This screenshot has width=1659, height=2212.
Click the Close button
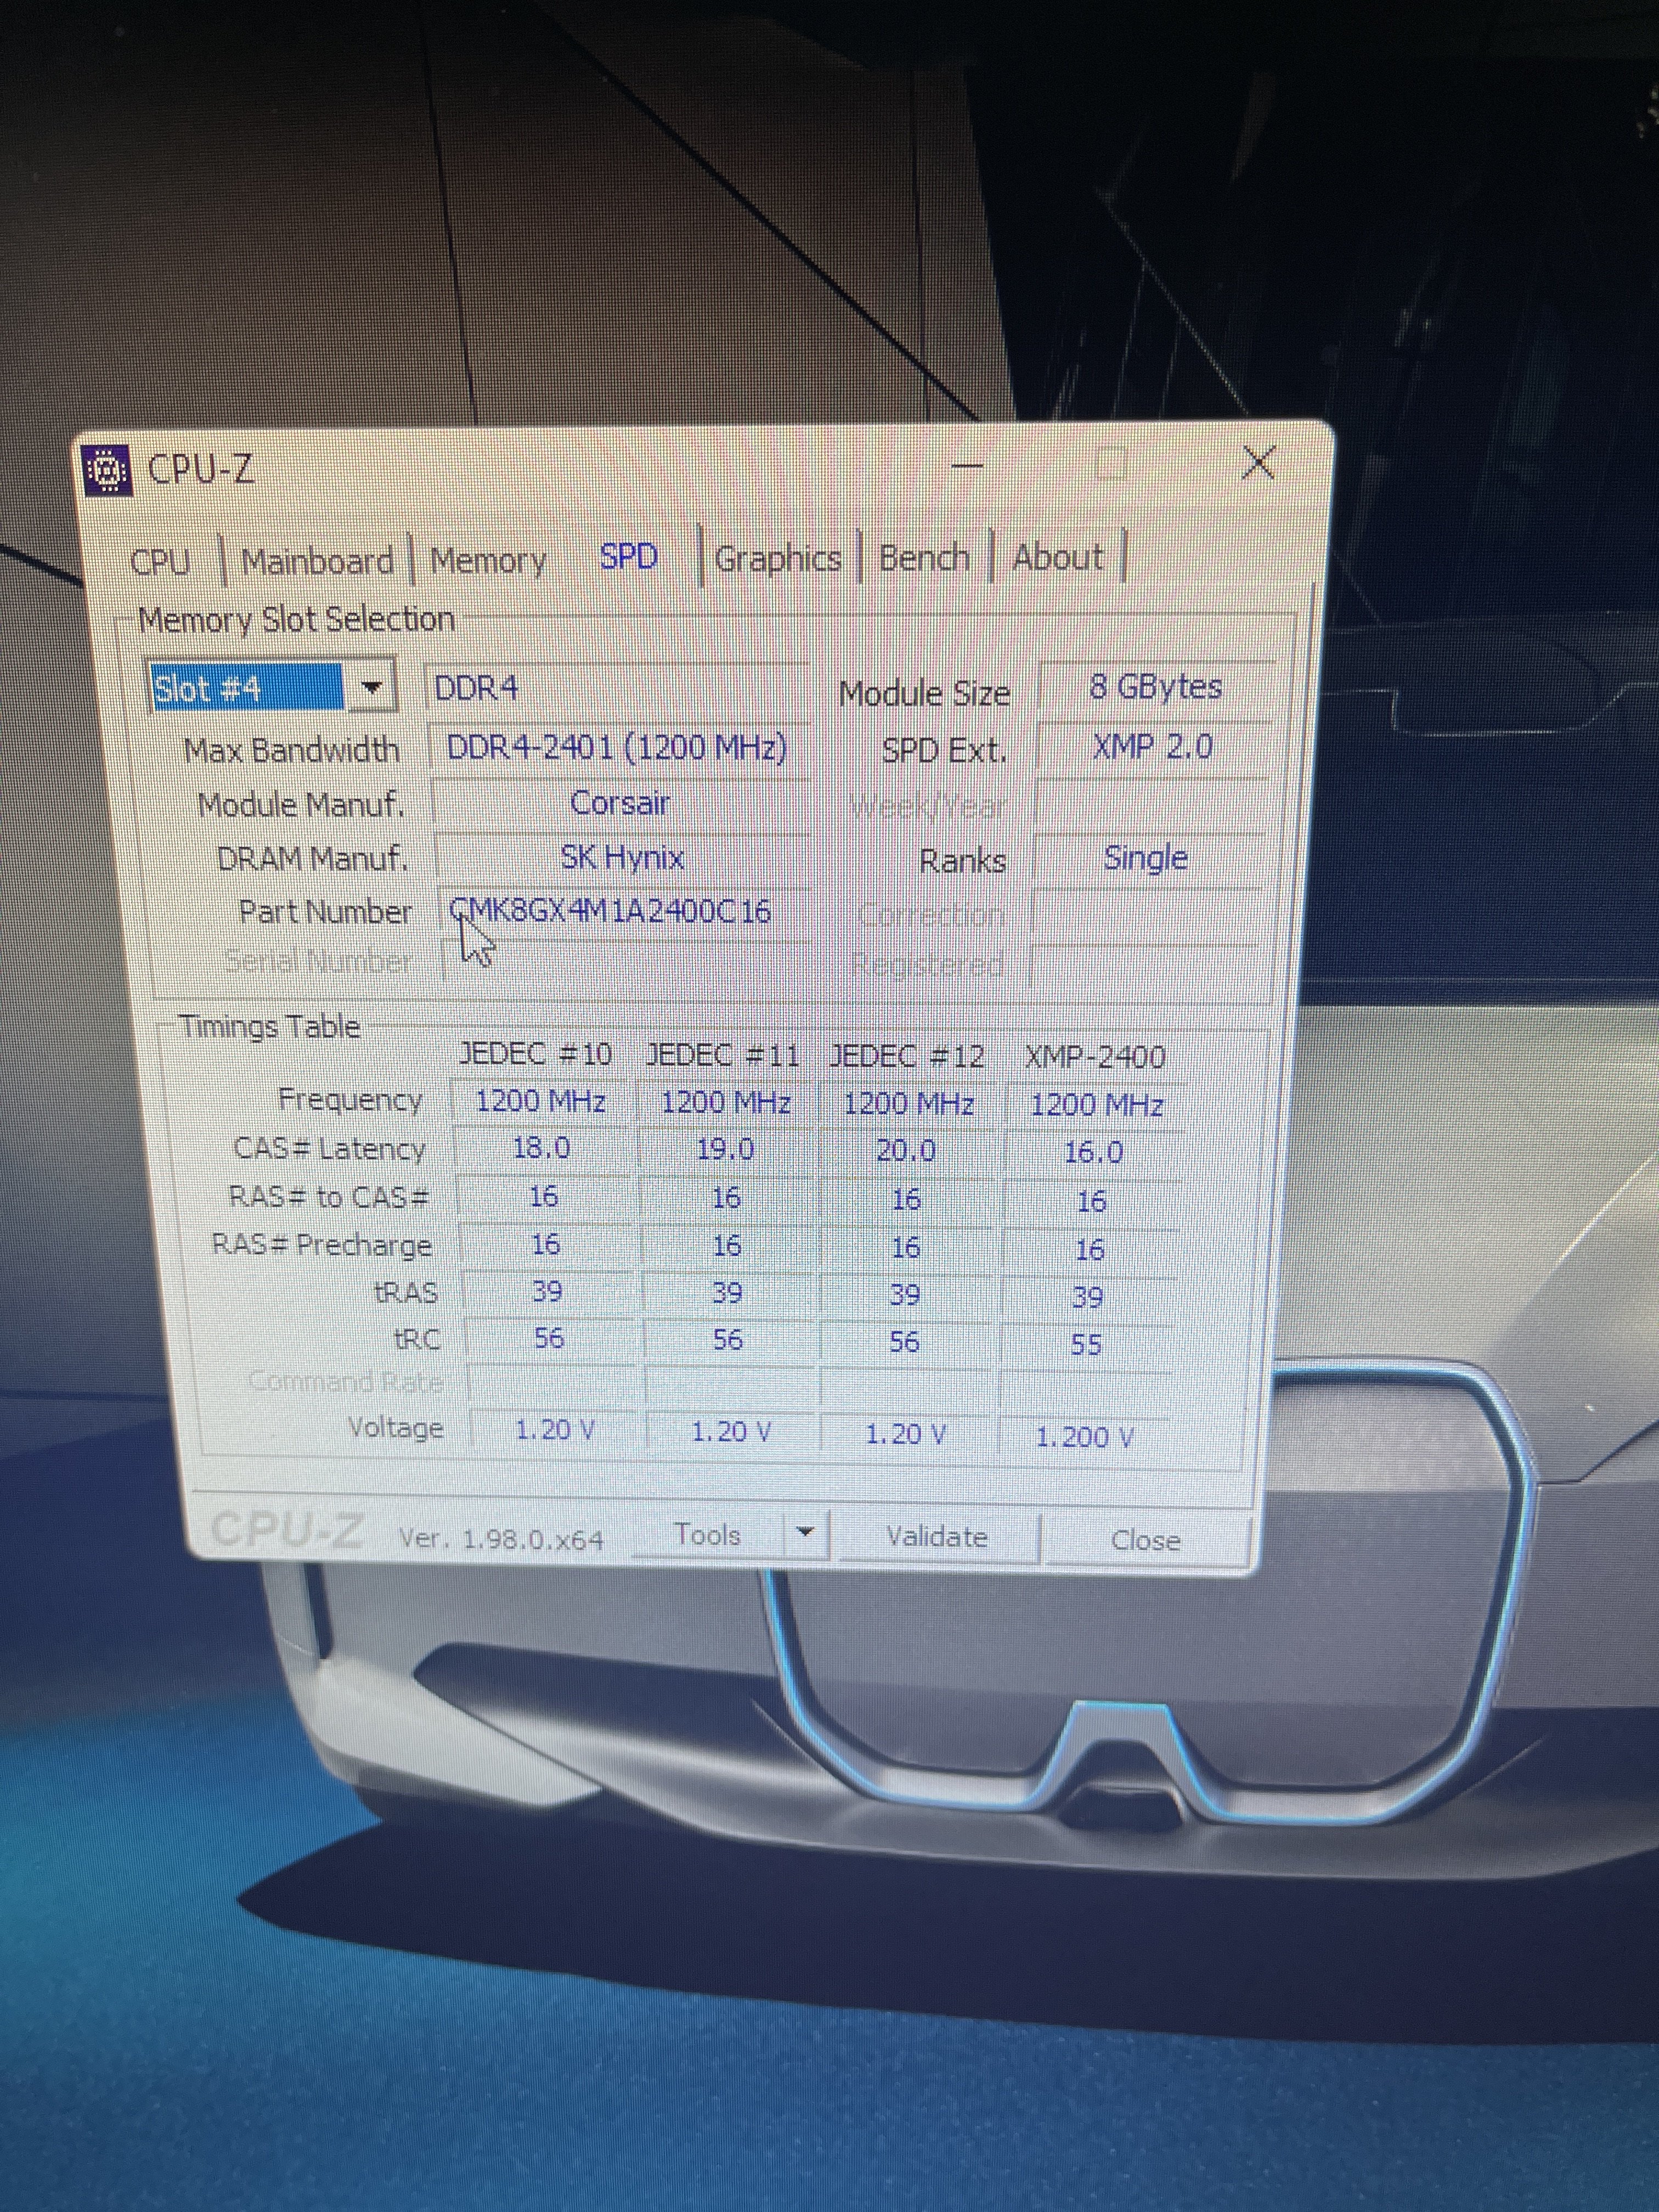pos(1145,1540)
